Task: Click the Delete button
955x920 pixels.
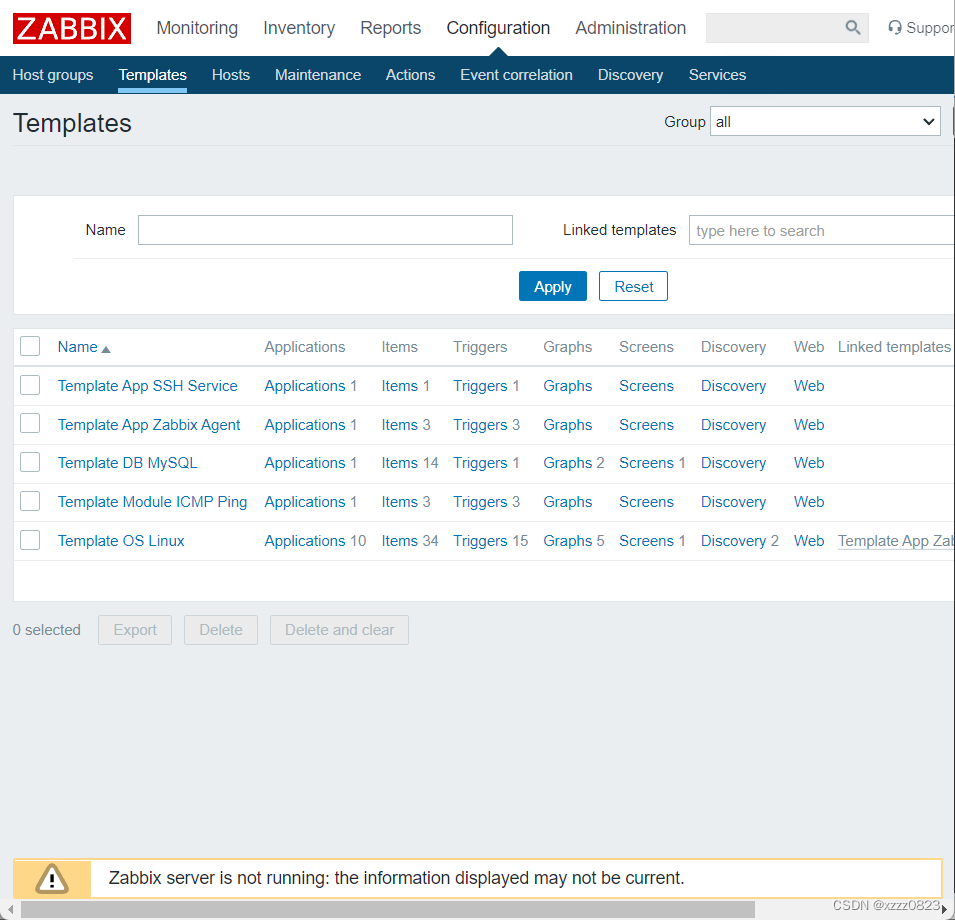Action: coord(220,630)
